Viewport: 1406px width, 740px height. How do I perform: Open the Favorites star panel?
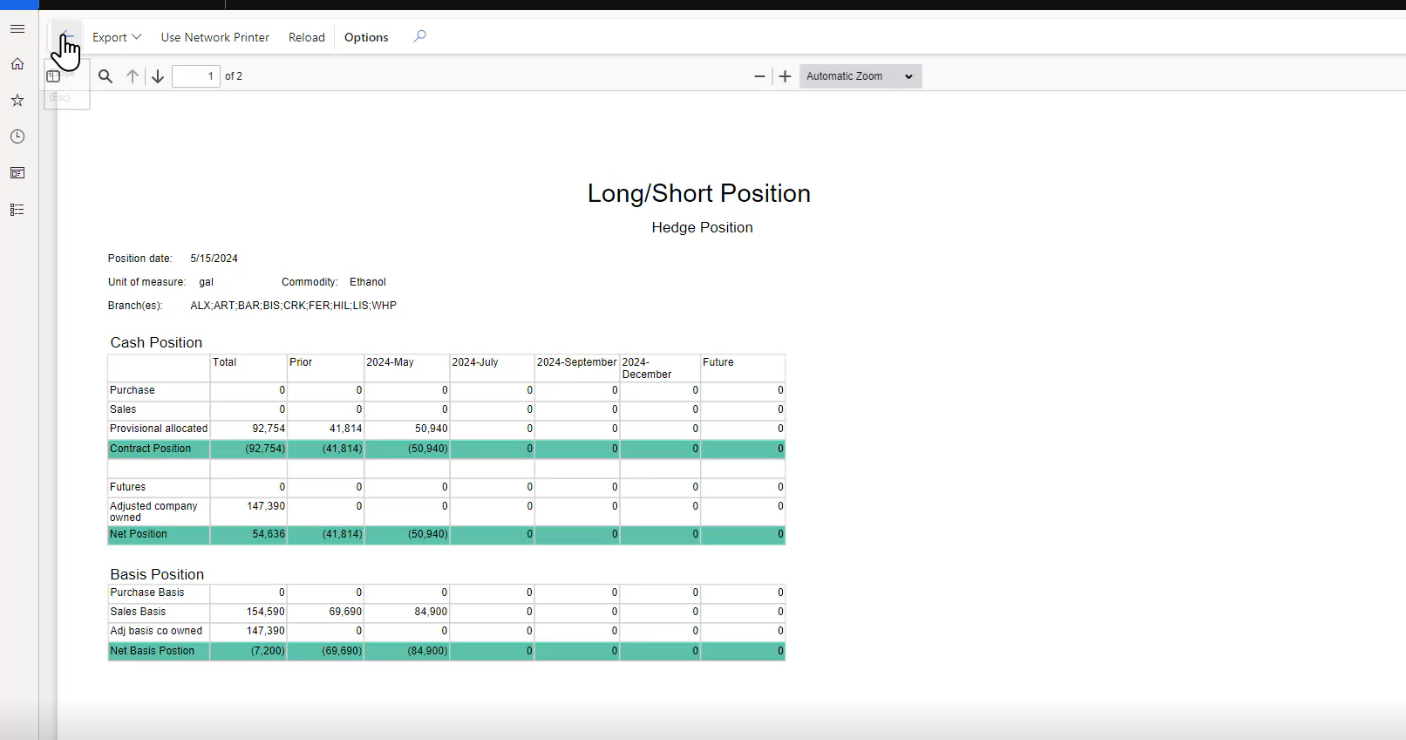(17, 100)
